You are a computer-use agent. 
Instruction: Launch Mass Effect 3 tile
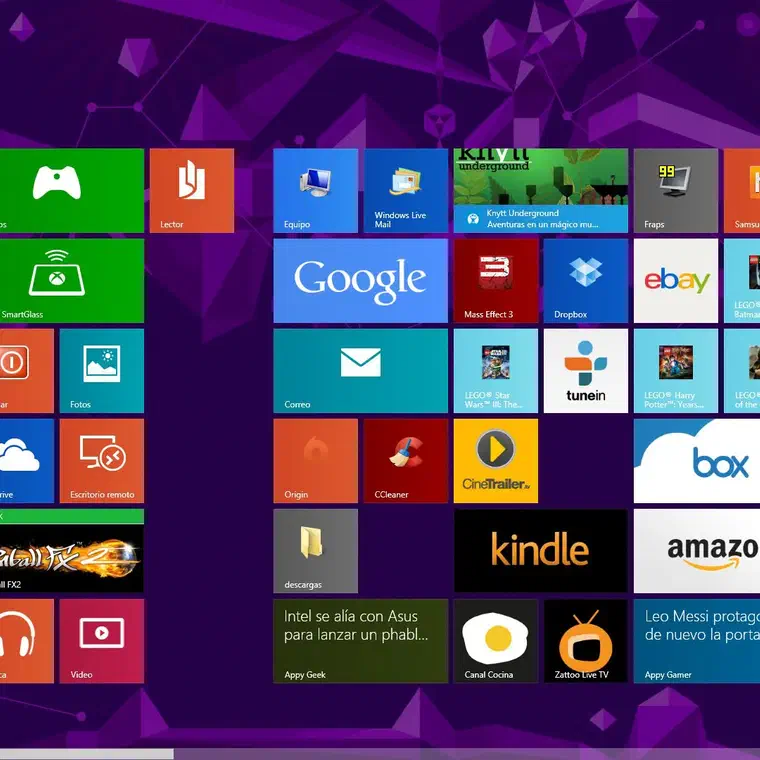point(496,281)
